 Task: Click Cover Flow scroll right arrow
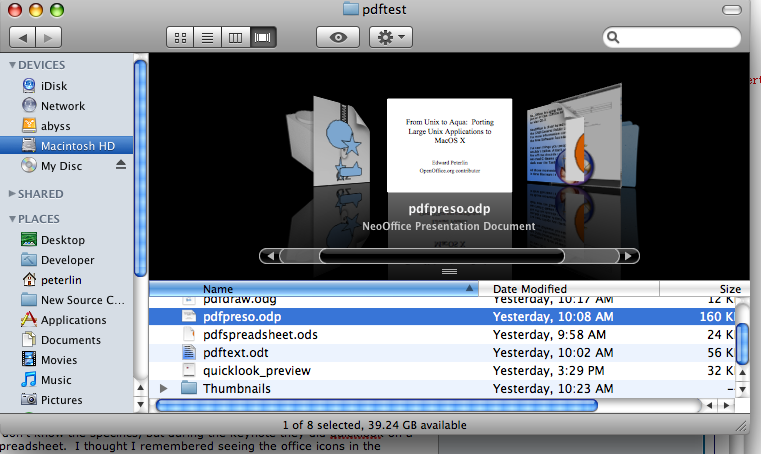tap(629, 256)
